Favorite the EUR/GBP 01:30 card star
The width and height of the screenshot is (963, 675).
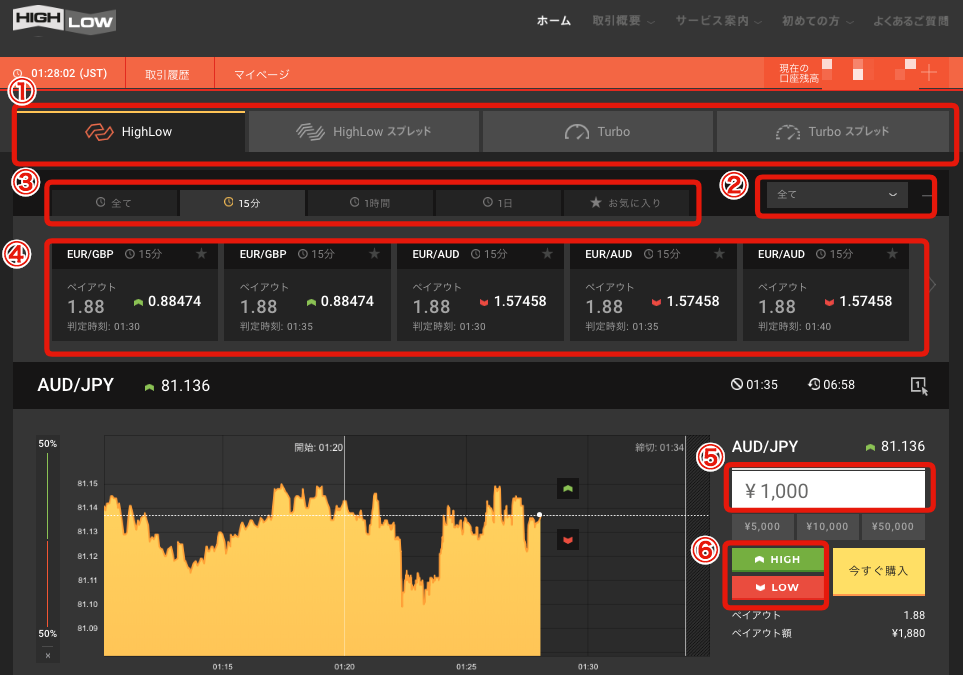(201, 254)
